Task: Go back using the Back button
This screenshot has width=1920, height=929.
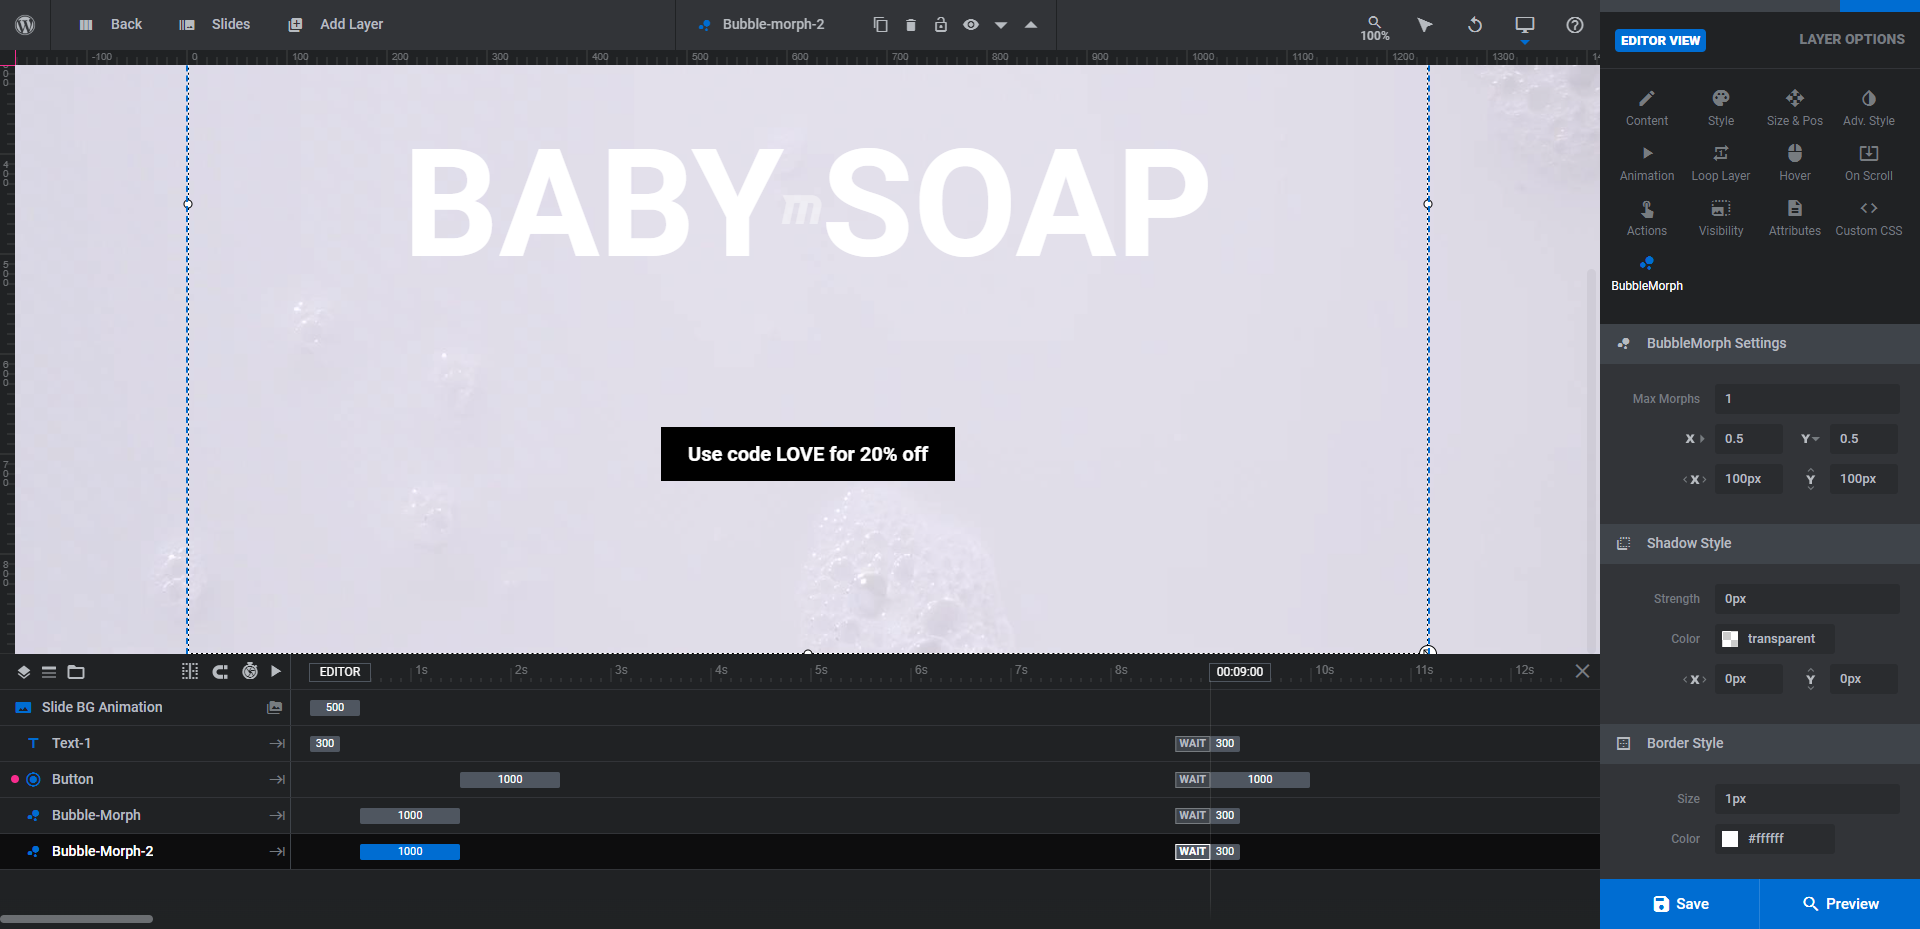Action: pos(111,24)
